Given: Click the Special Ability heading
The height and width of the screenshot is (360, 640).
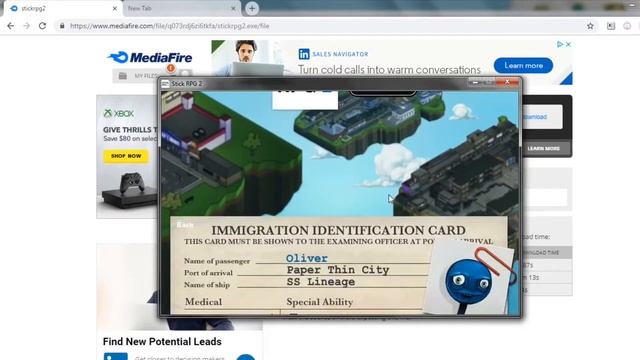Looking at the screenshot, I should click(x=320, y=302).
